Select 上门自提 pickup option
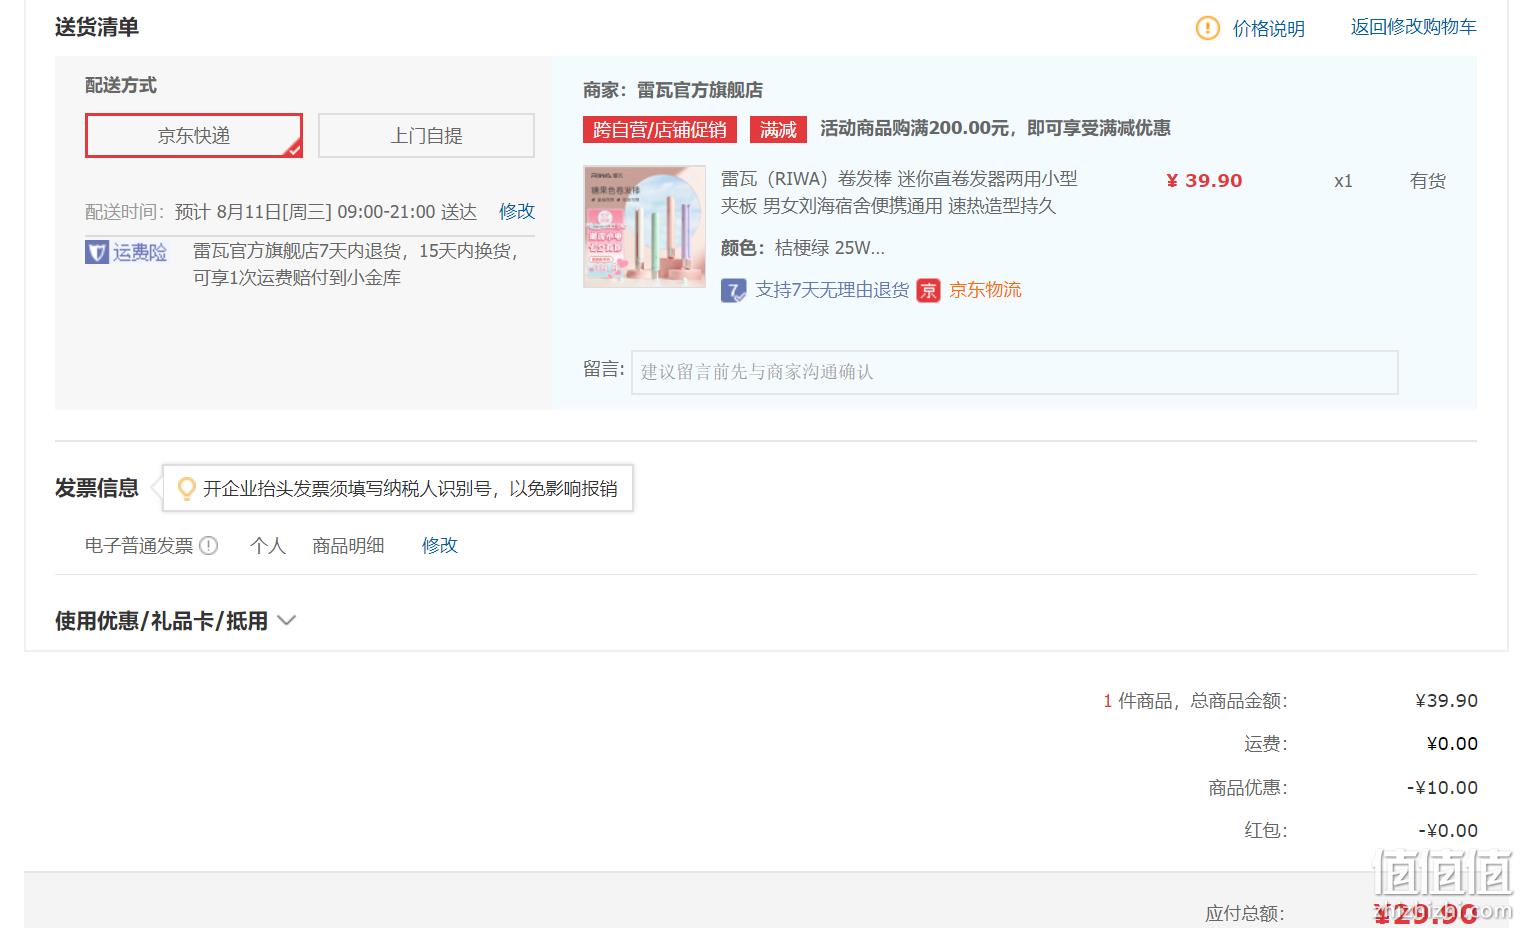 coord(426,135)
